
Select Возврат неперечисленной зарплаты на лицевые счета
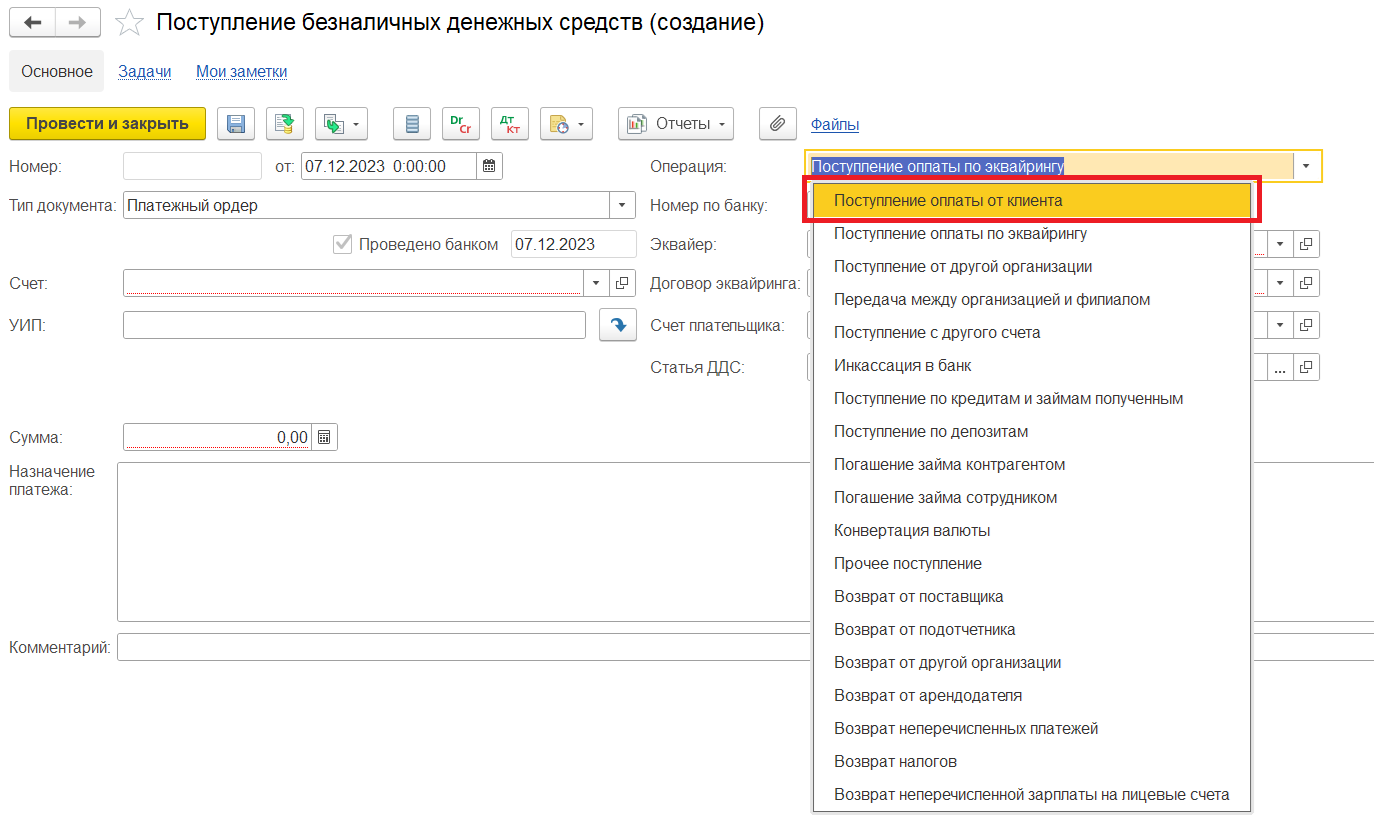pyautogui.click(x=1031, y=795)
